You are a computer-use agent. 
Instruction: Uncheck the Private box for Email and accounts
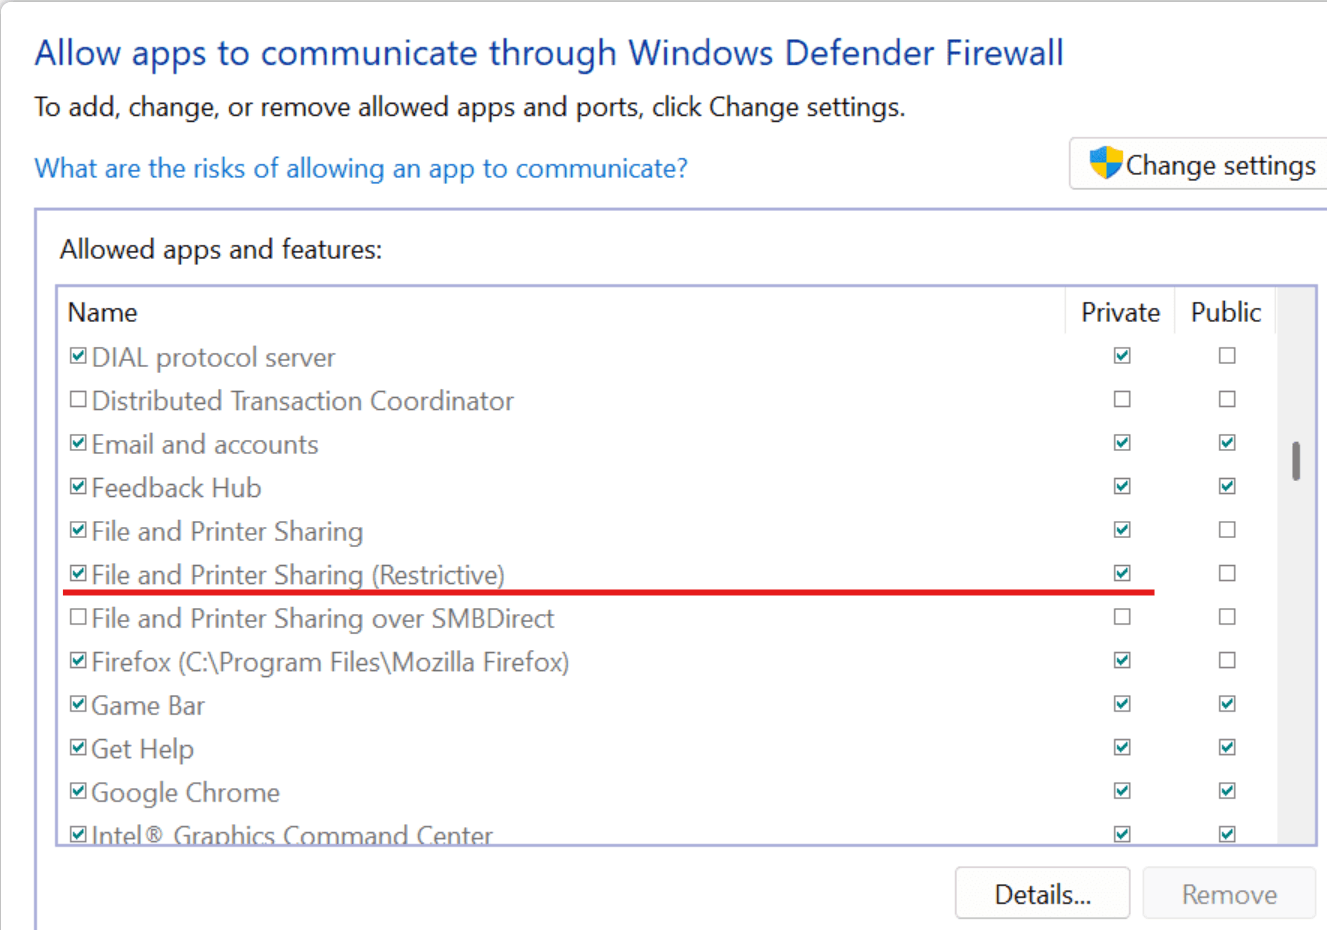tap(1122, 443)
